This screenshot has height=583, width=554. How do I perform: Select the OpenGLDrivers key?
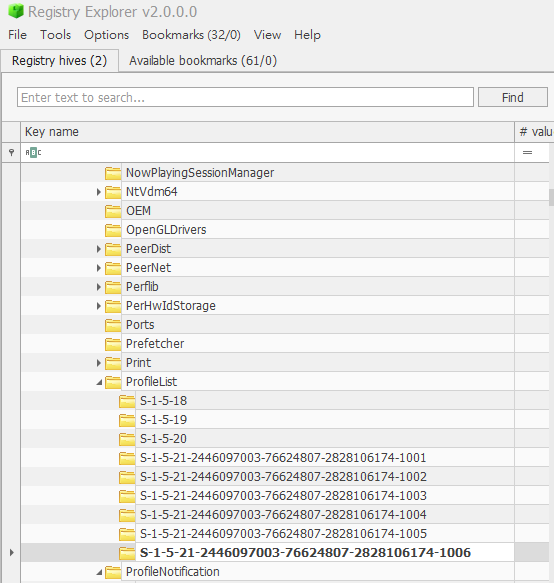(166, 230)
